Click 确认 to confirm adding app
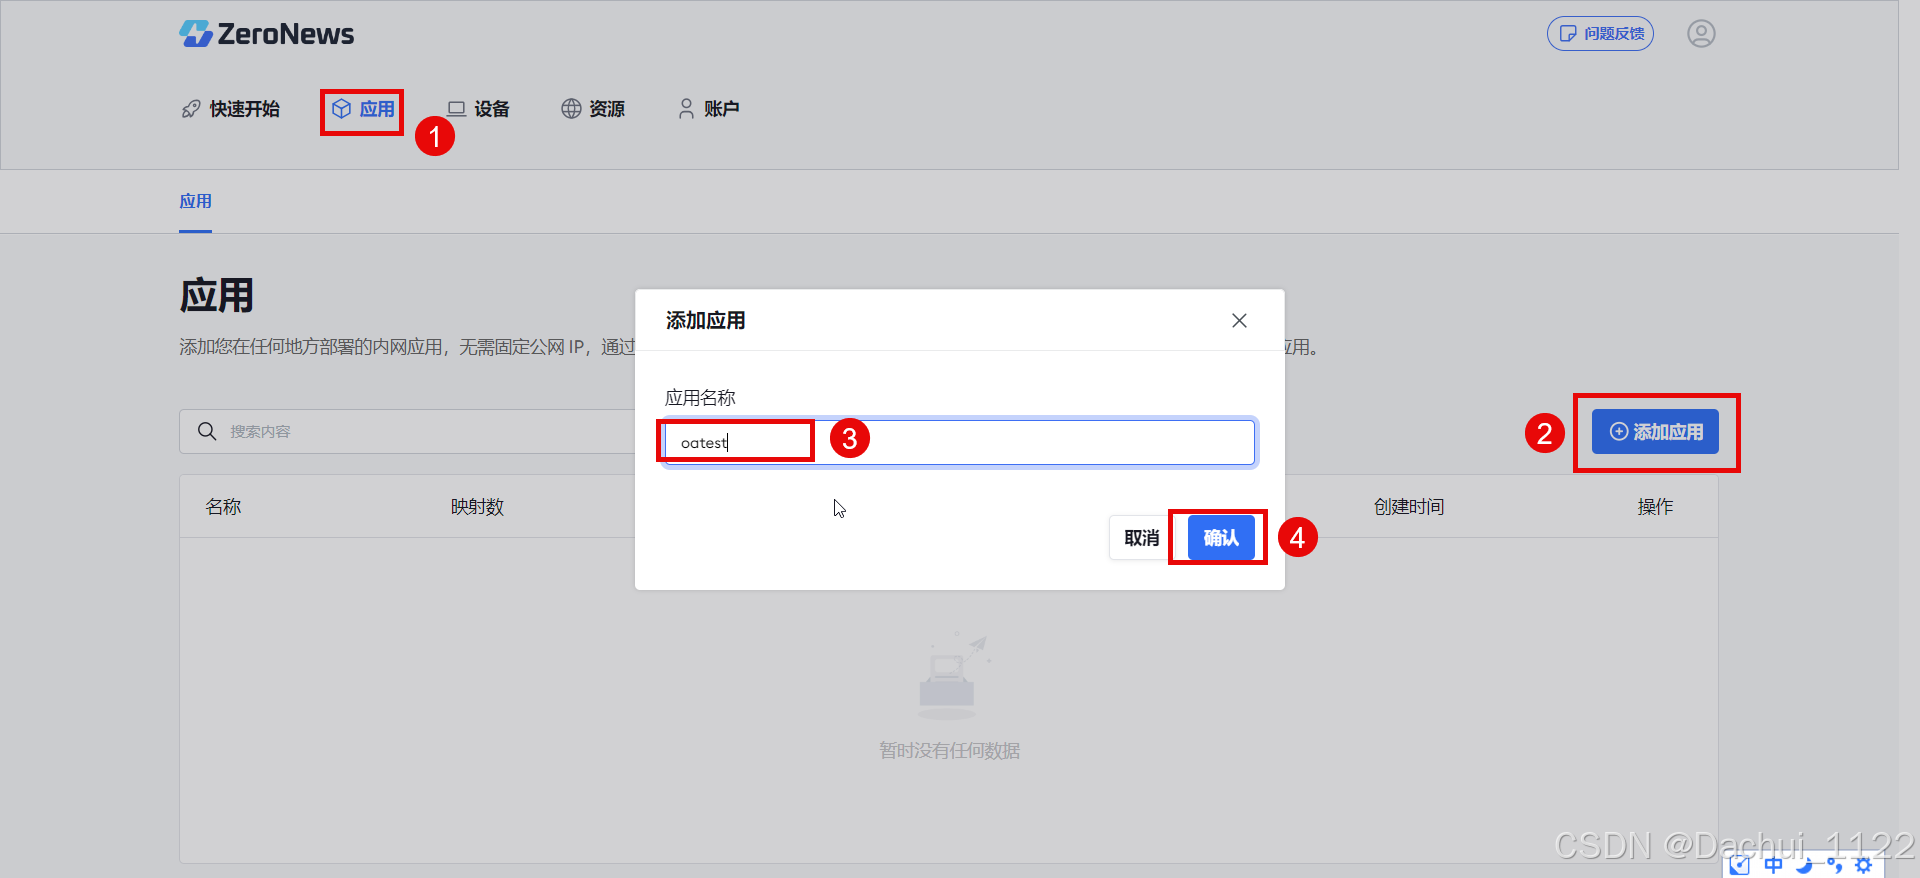This screenshot has width=1920, height=878. pyautogui.click(x=1221, y=538)
